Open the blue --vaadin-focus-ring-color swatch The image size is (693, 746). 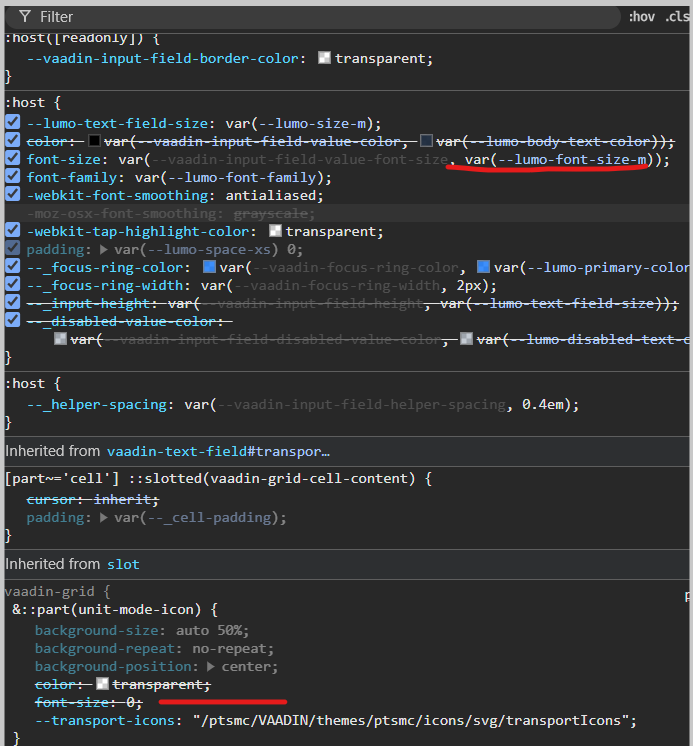[x=210, y=268]
